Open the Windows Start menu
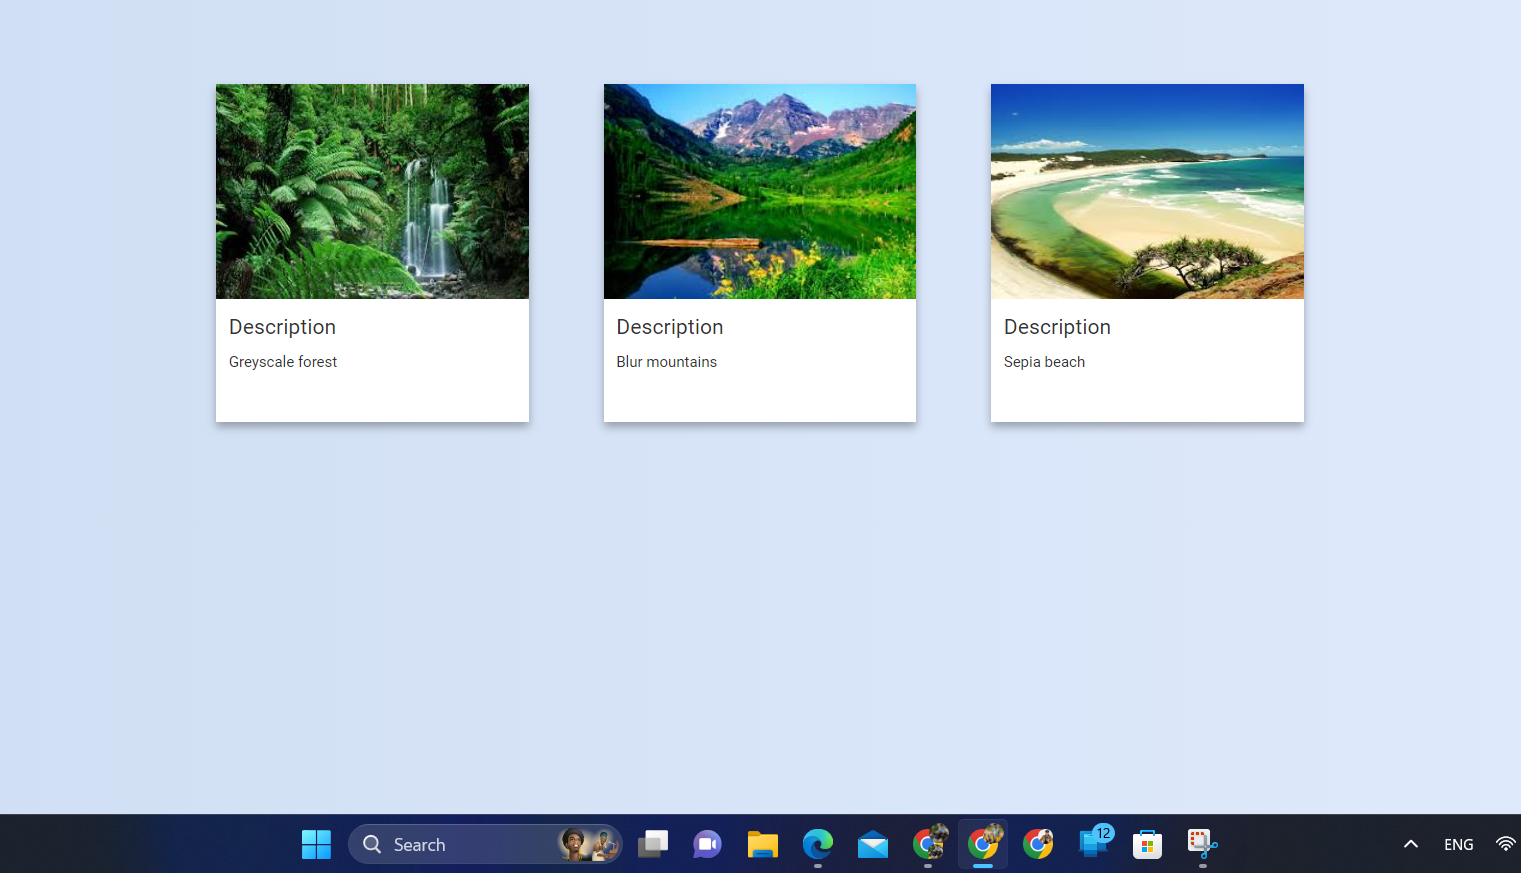1521x873 pixels. [x=316, y=845]
